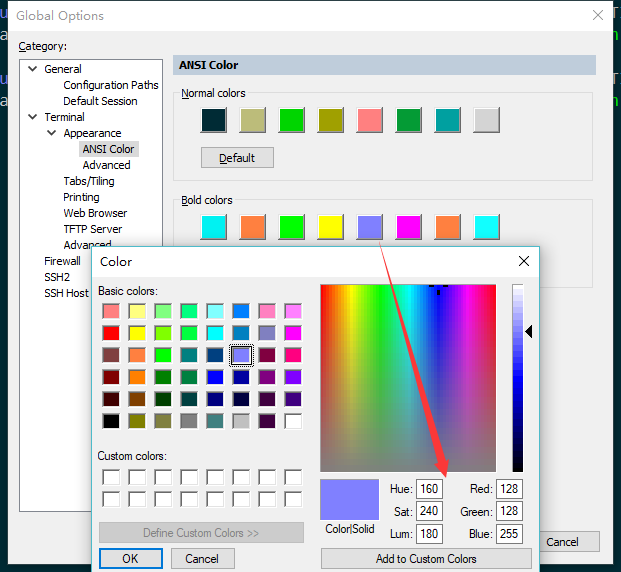
Task: Click OK in the Color dialog
Action: (x=131, y=559)
